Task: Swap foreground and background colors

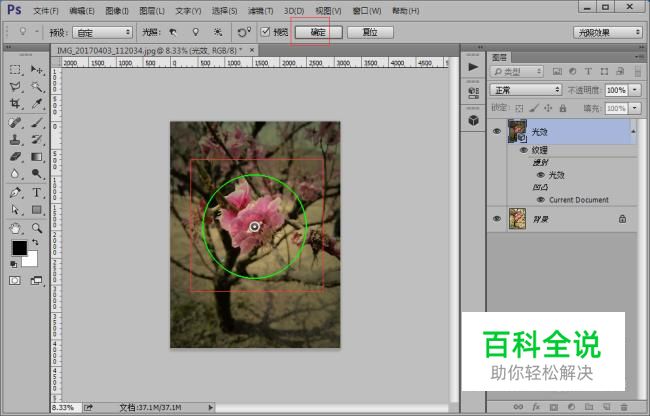Action: pos(35,242)
